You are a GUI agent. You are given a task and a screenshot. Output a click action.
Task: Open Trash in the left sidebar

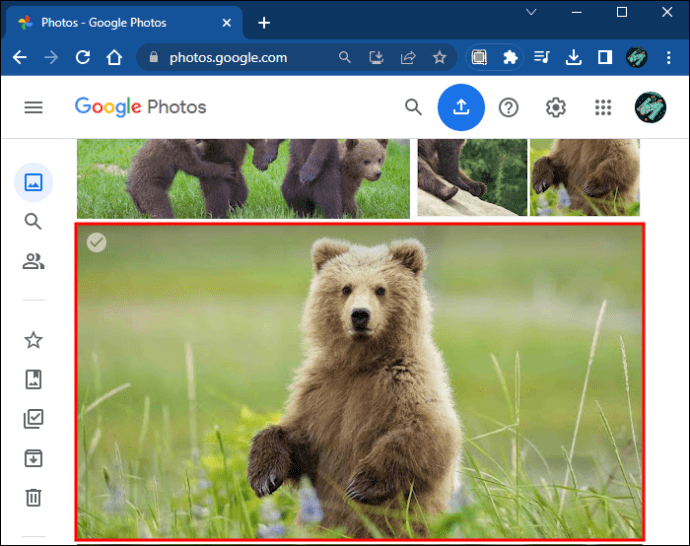(x=33, y=497)
